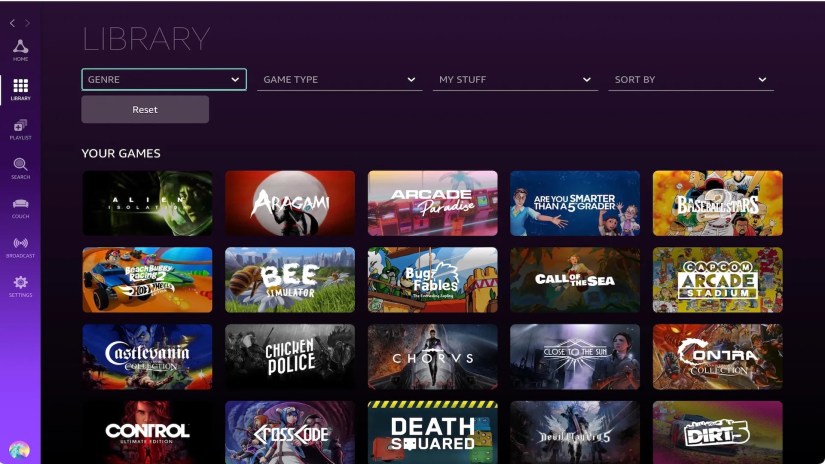
Task: Open the Playlist section
Action: 21,129
